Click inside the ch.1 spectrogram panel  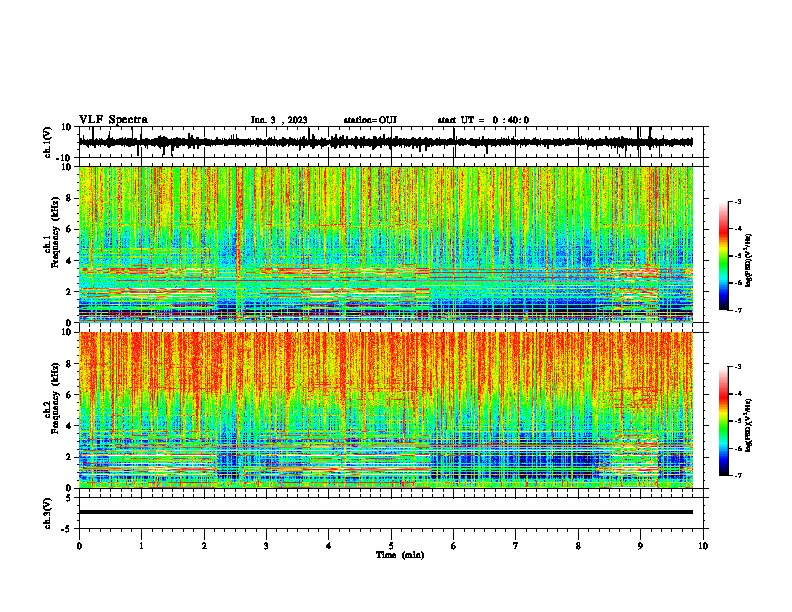coord(386,244)
